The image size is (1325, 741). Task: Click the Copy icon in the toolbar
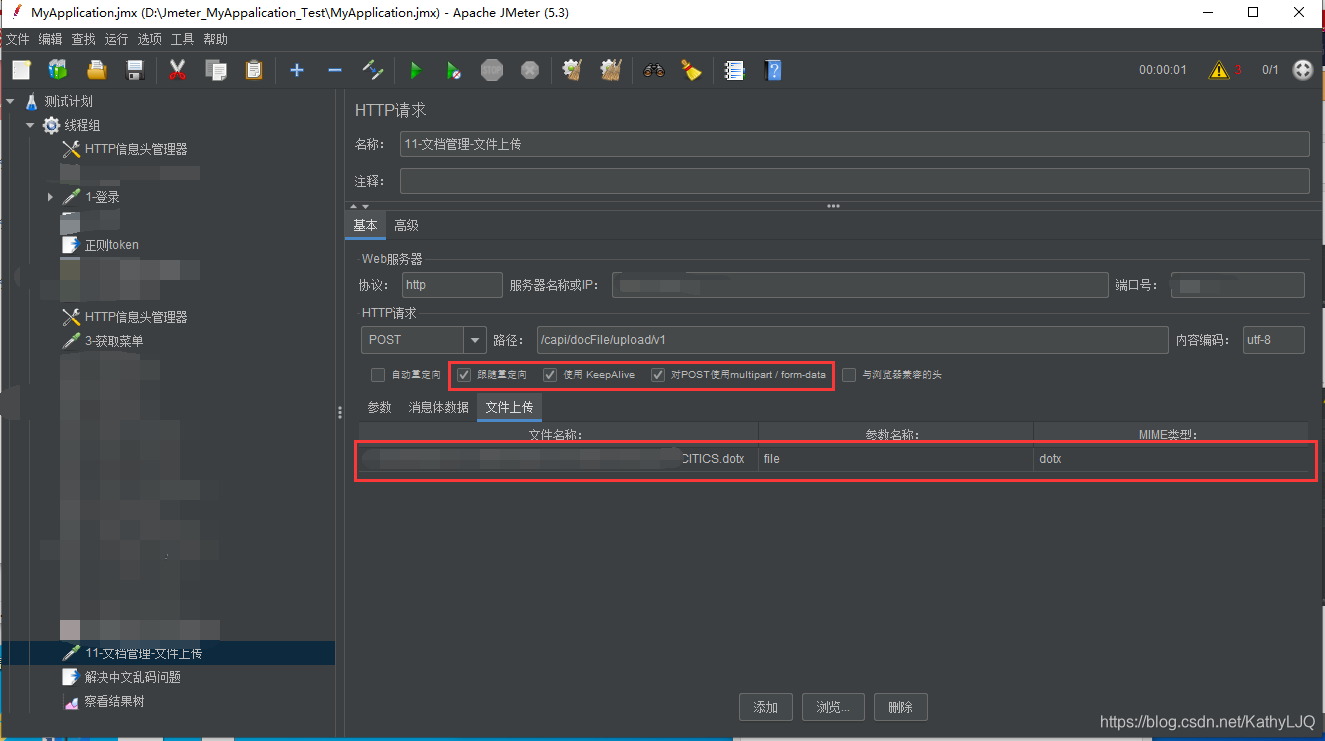coord(216,70)
